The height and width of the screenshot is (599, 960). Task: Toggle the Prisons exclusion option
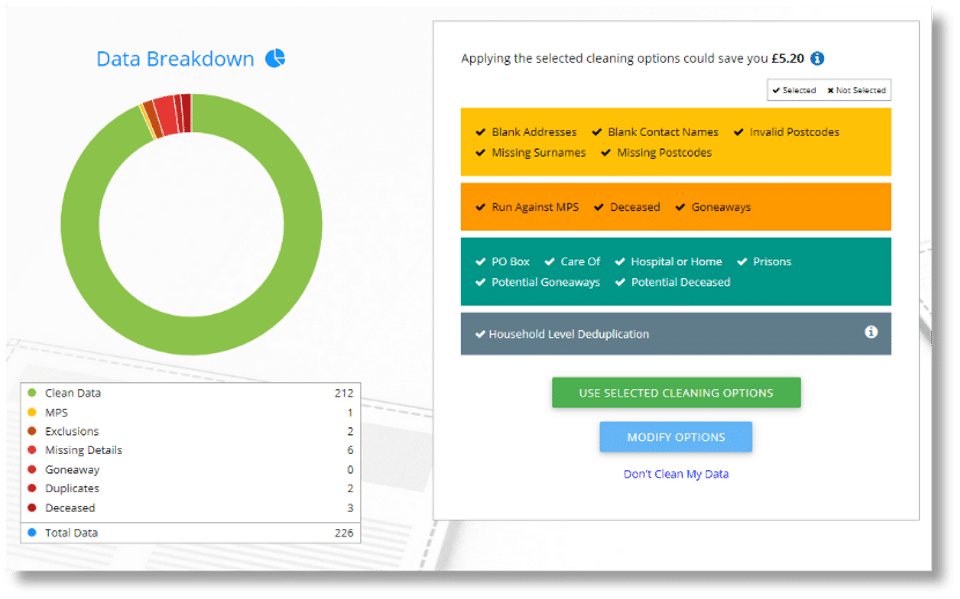(763, 262)
